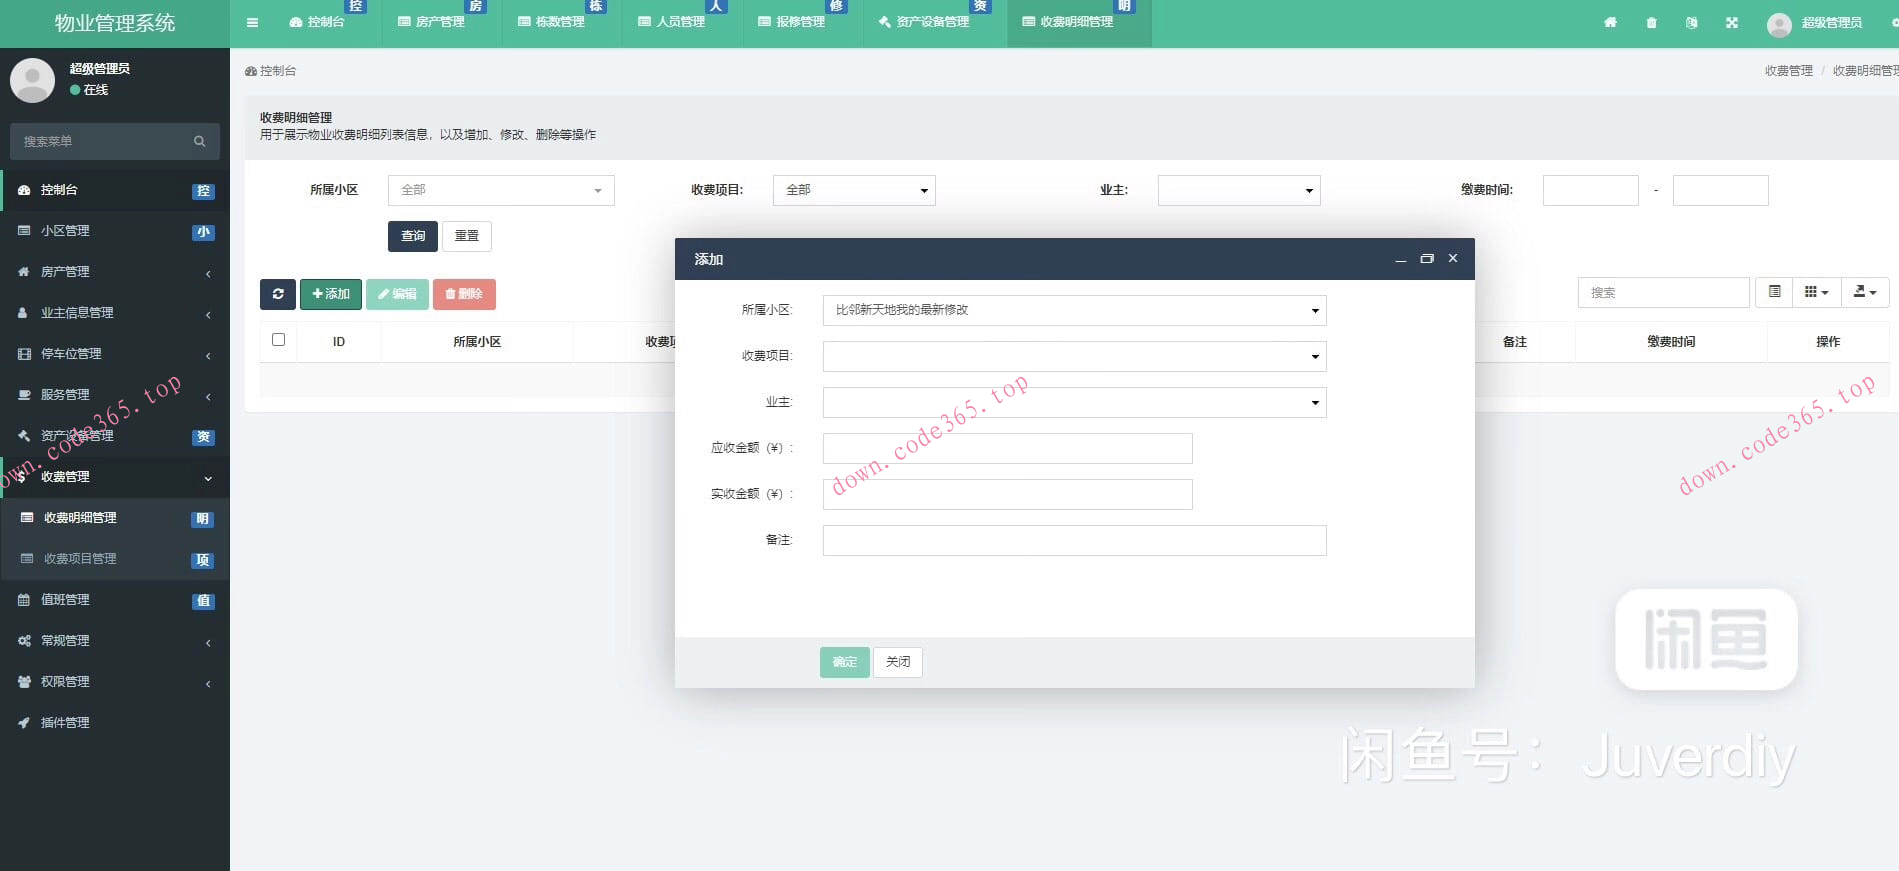The width and height of the screenshot is (1899, 871).
Task: Click the fullscreen icon in top bar
Action: 1732,22
